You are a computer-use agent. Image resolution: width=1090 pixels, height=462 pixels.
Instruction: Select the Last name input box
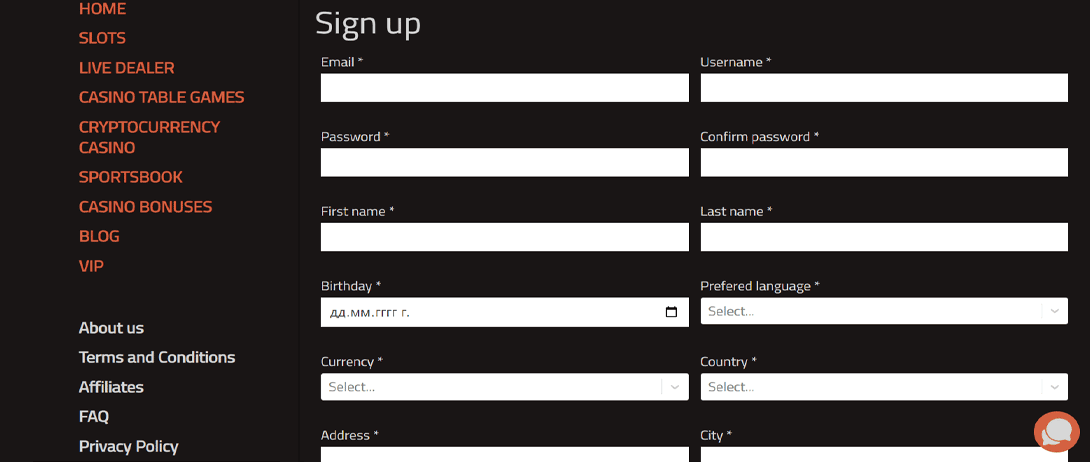pyautogui.click(x=884, y=237)
